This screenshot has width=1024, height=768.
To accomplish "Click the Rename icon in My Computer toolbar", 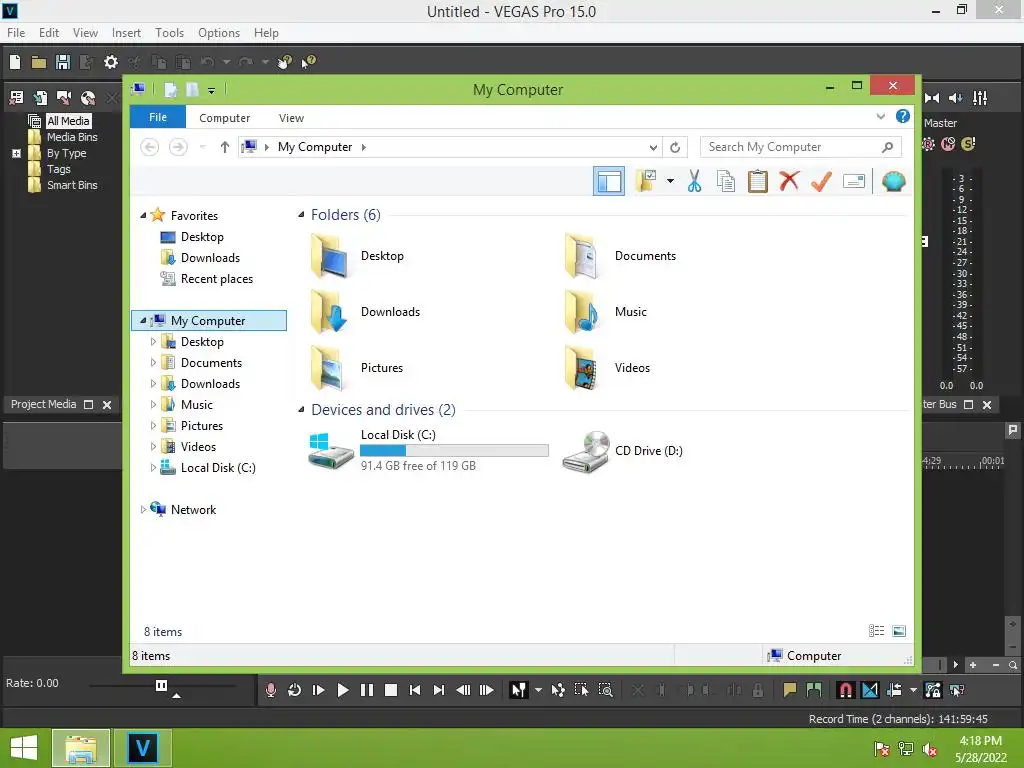I will [x=854, y=181].
